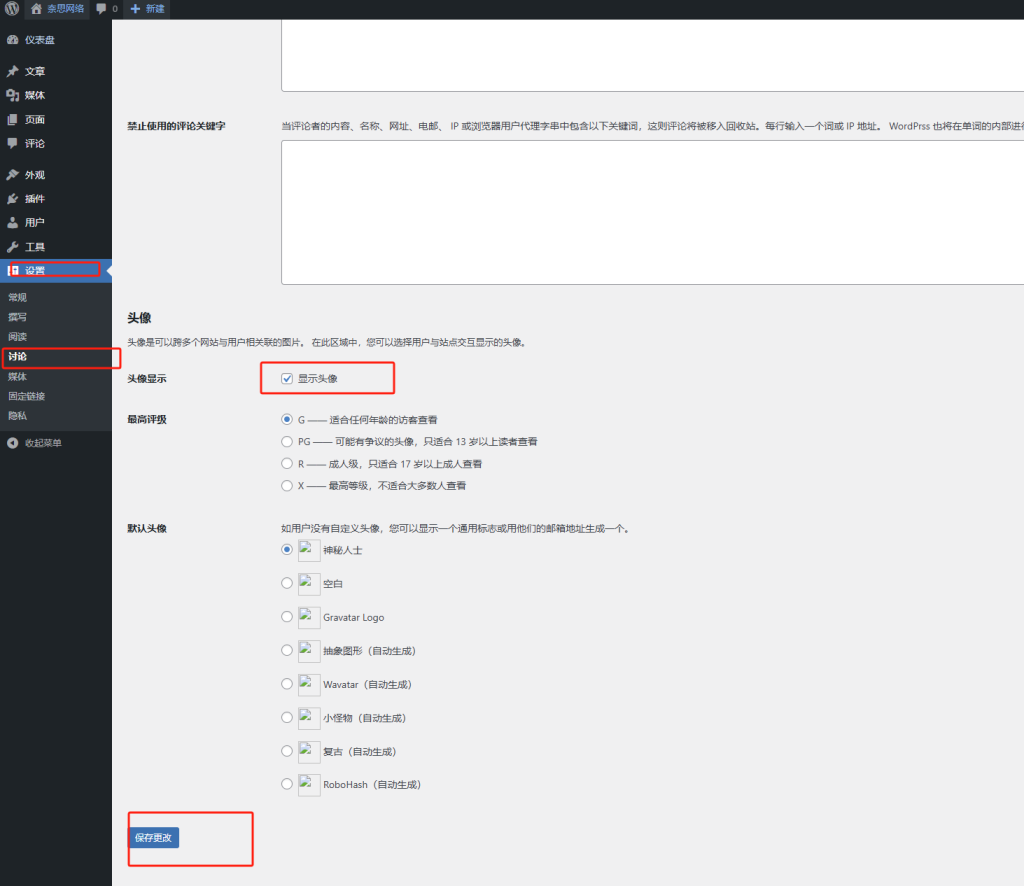Click the plus icon for 新建
Viewport: 1024px width, 886px height.
click(135, 9)
